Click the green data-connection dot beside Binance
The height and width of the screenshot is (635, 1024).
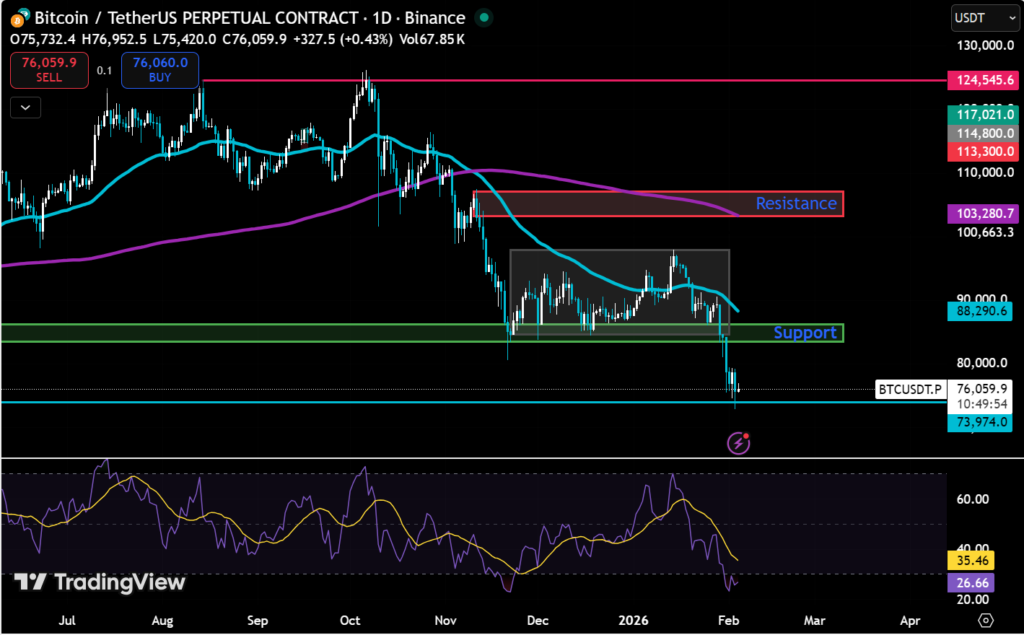coord(484,18)
